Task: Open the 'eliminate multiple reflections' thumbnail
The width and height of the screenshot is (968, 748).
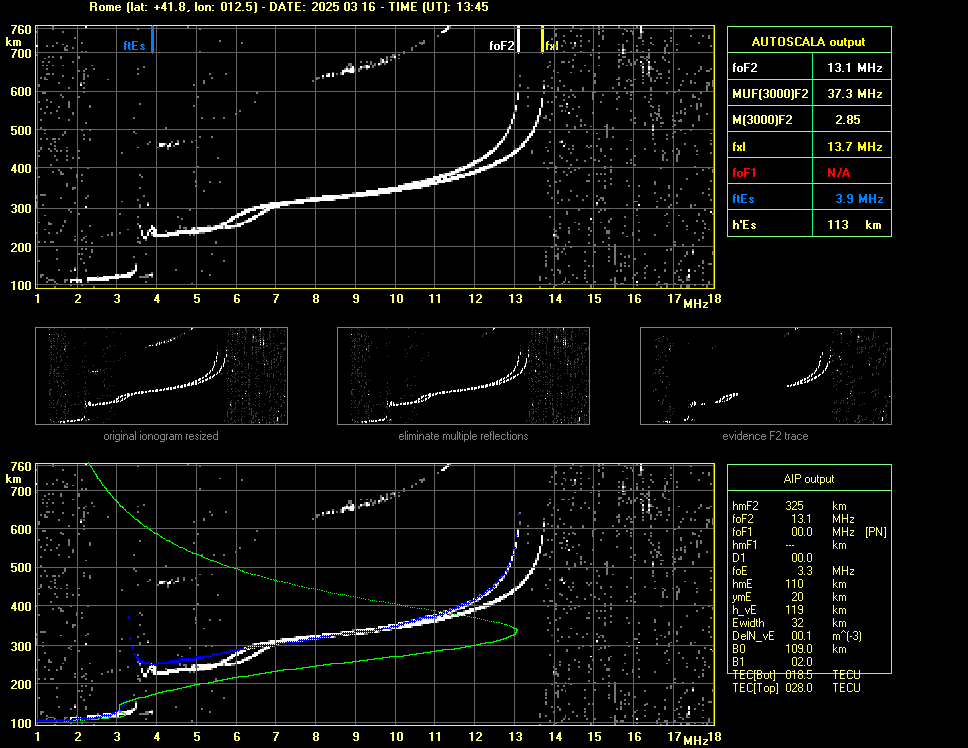Action: 463,376
